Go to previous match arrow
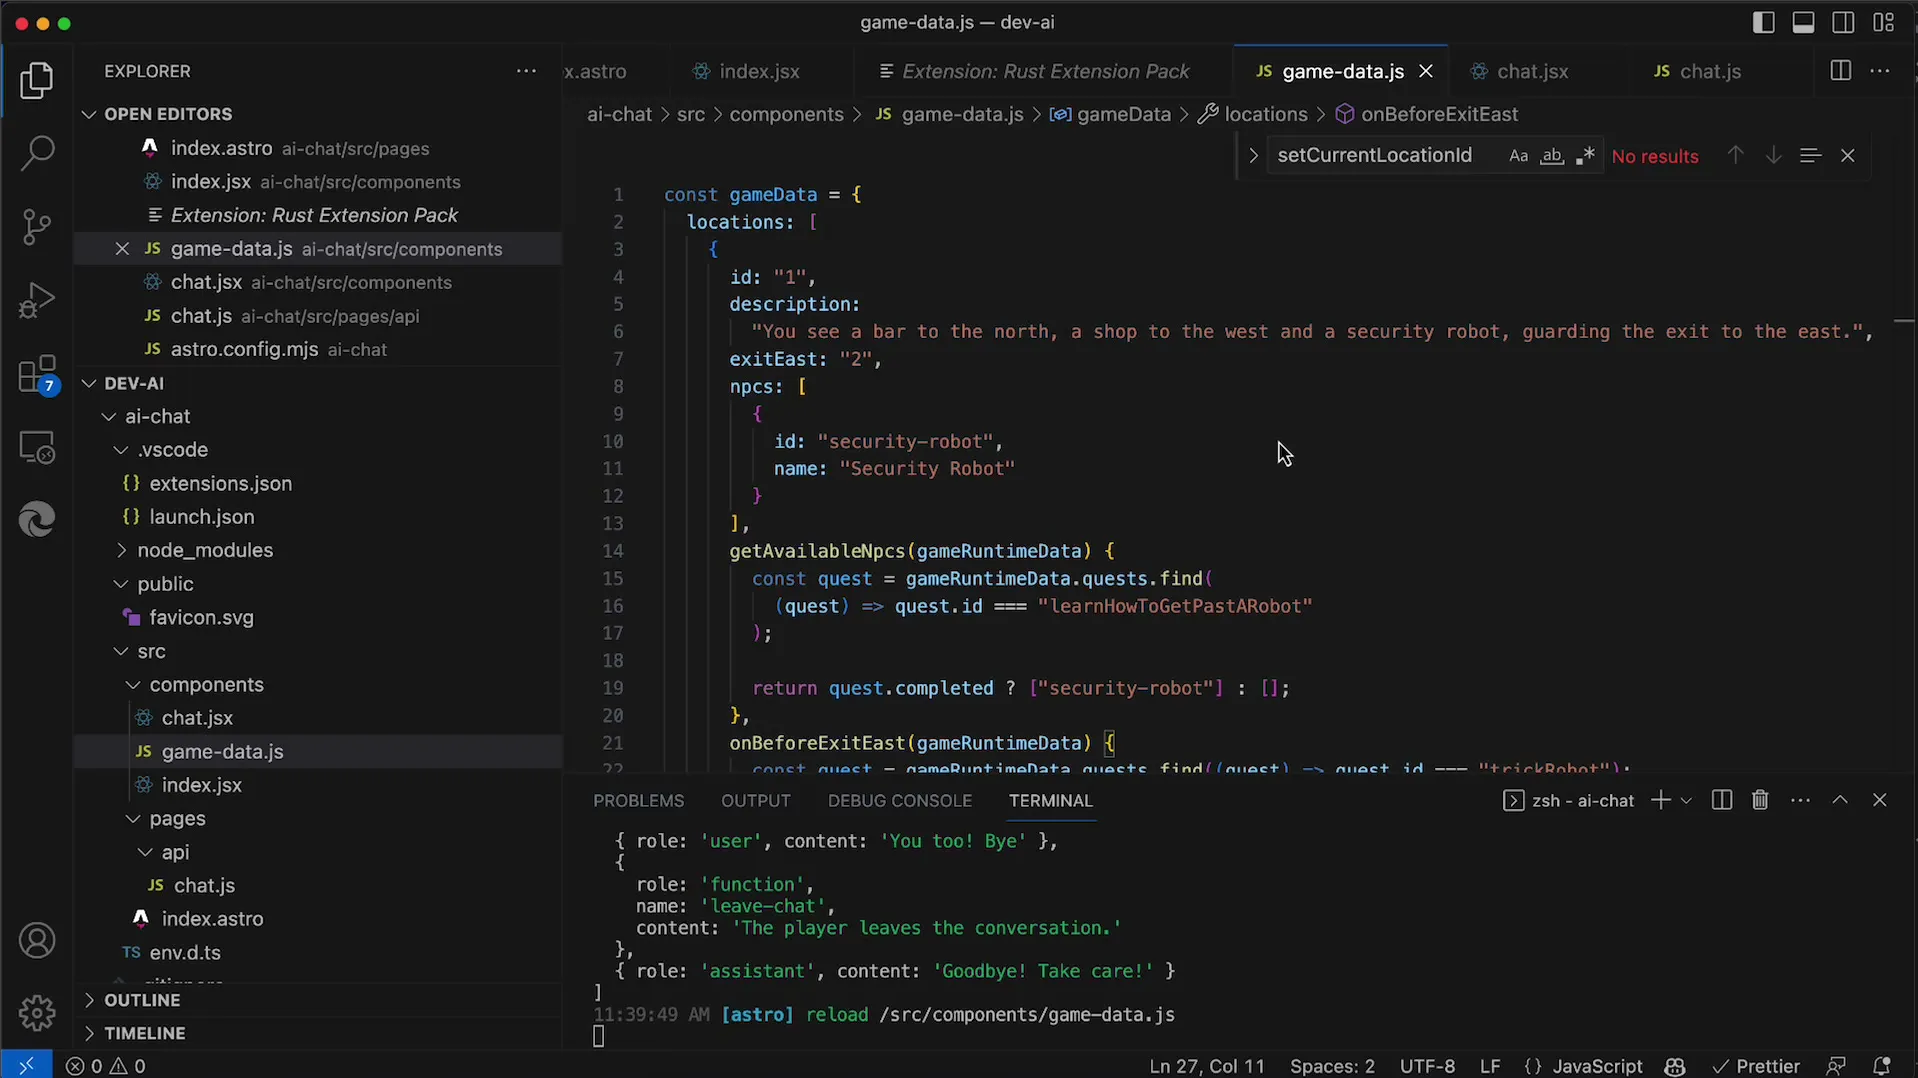The width and height of the screenshot is (1918, 1078). (1736, 156)
